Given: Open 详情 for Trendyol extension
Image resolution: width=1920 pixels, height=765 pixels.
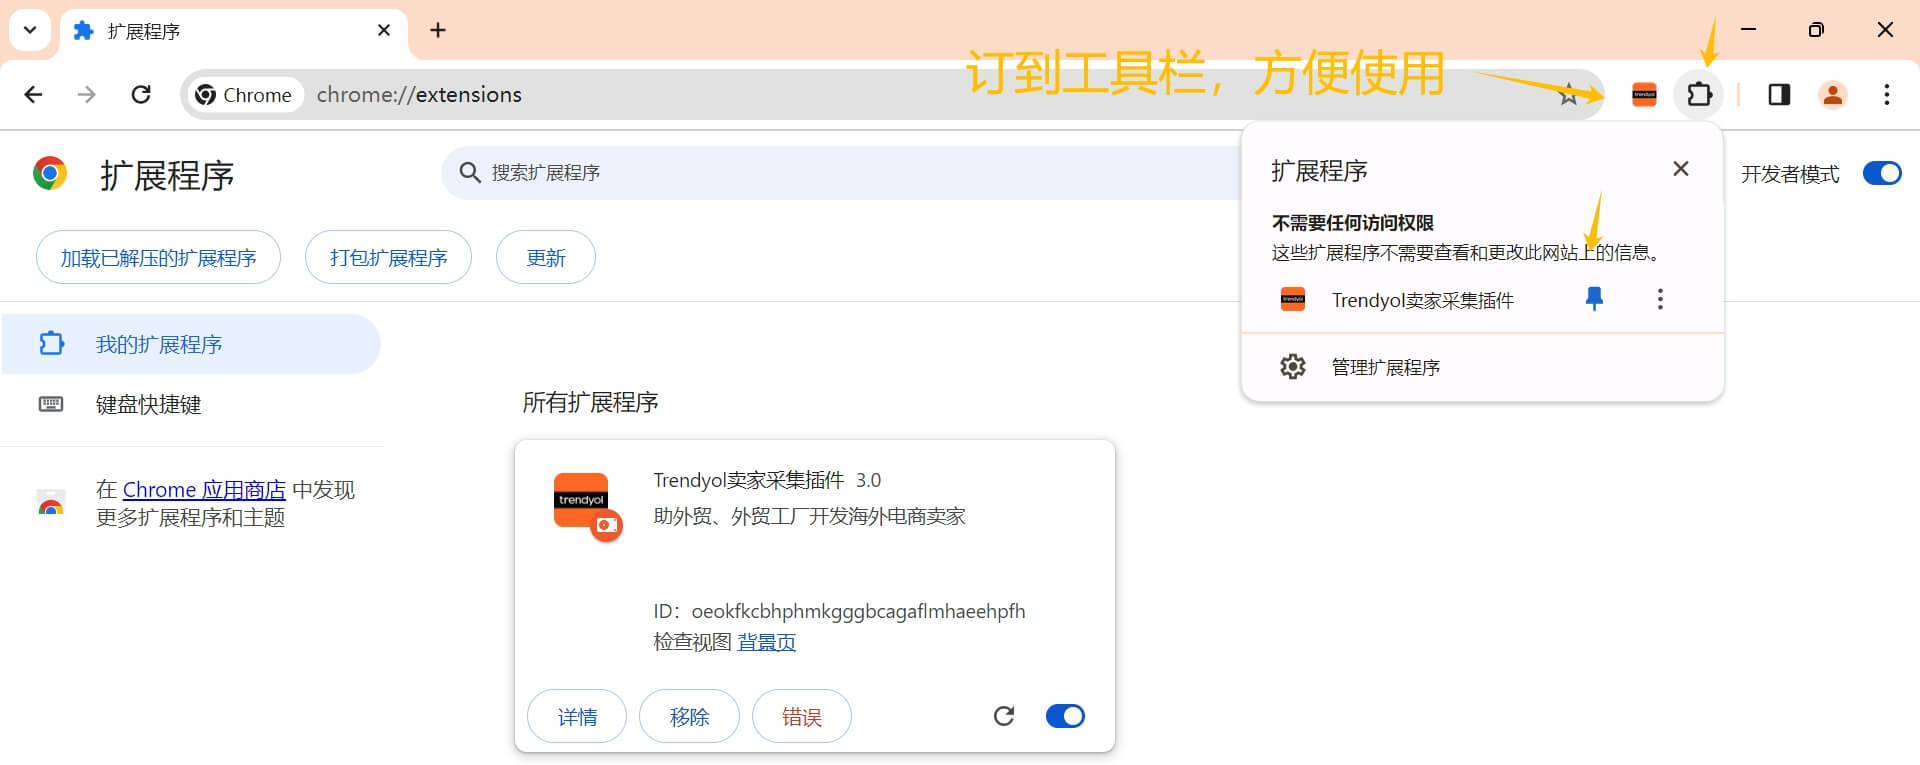Looking at the screenshot, I should coord(577,716).
